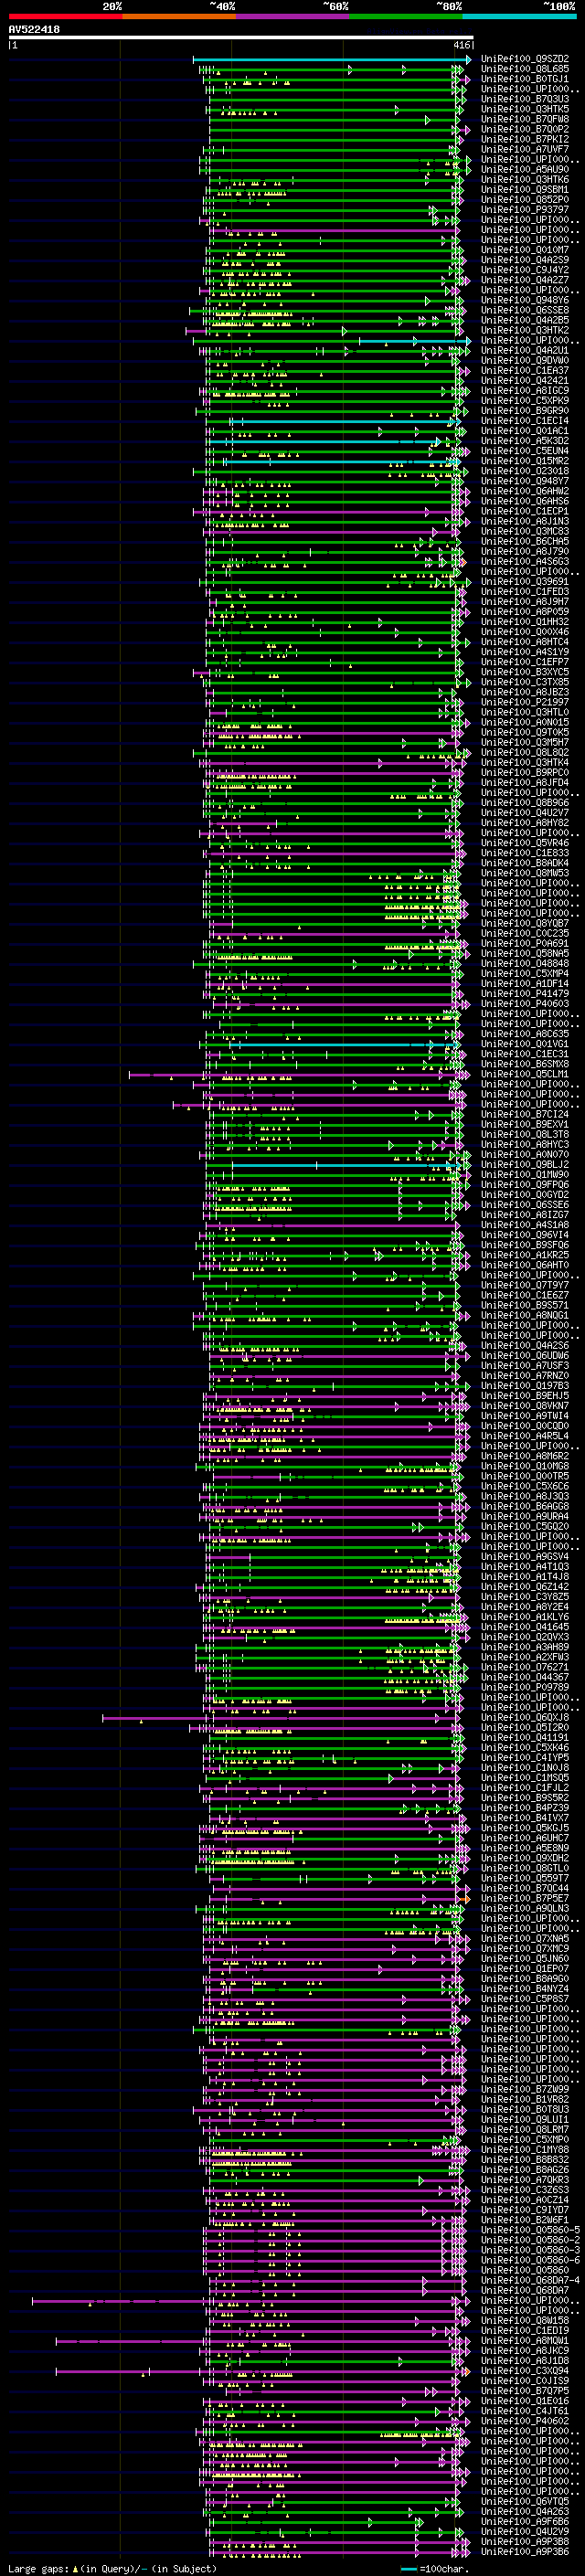Click the UniRef100_Q01VG1 label
Screen dimensions: 585x2576
525,1044
